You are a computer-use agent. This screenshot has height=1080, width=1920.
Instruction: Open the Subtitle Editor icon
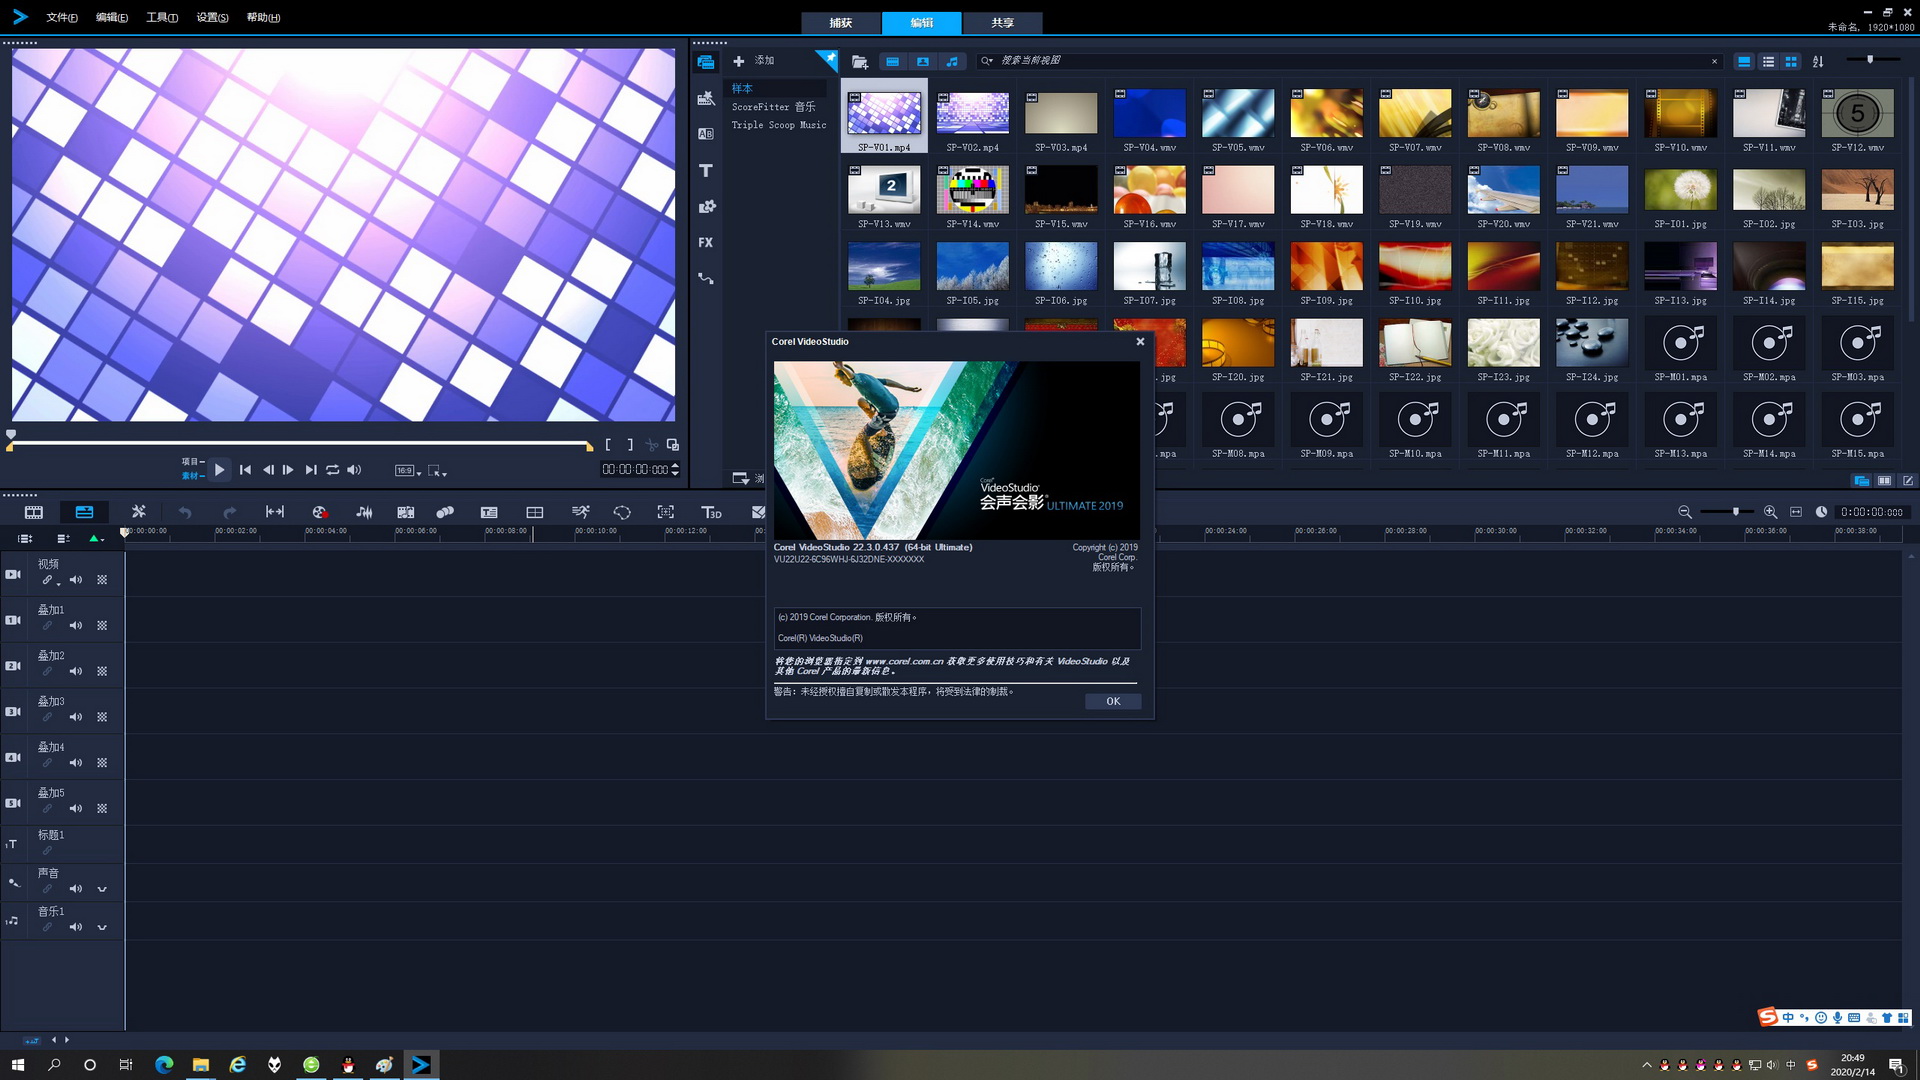[489, 512]
